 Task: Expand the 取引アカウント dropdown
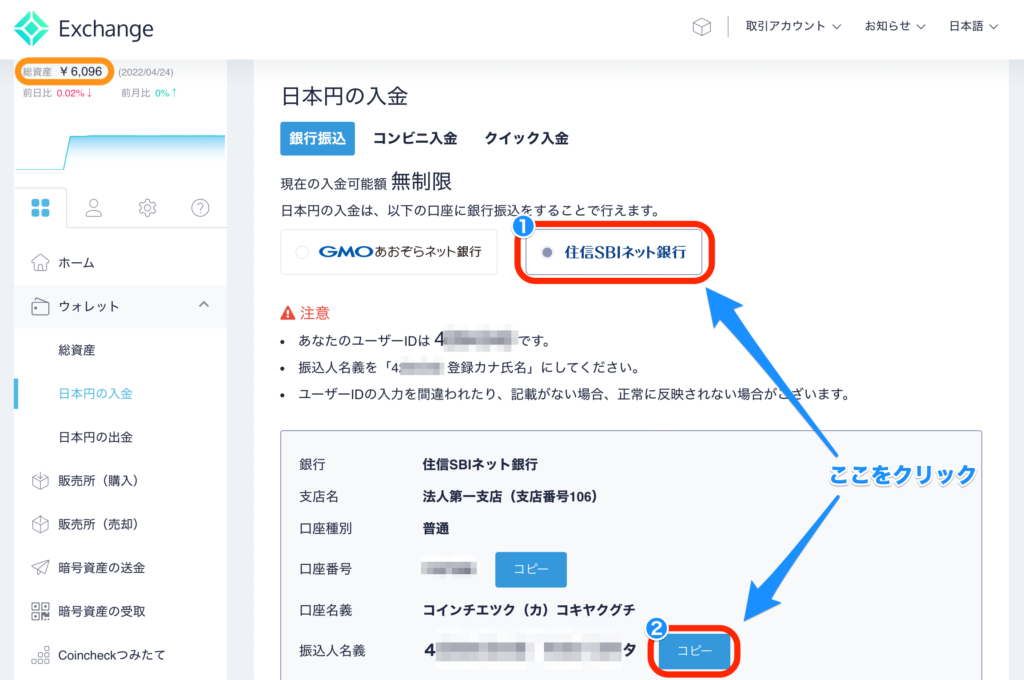pyautogui.click(x=793, y=26)
